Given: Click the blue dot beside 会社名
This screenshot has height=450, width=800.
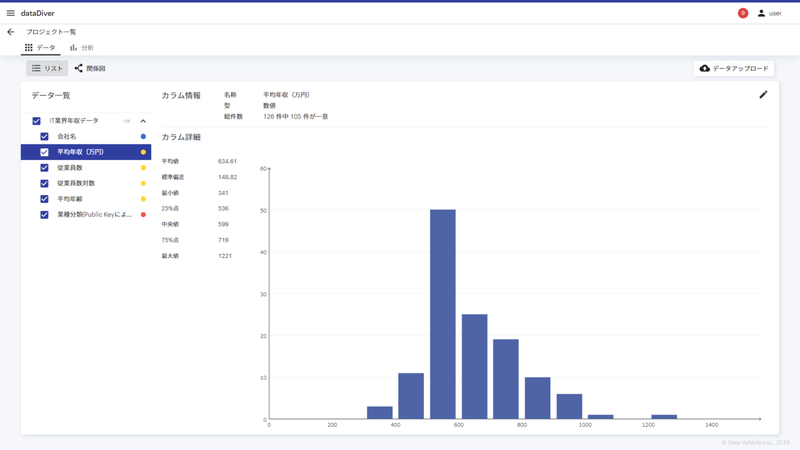Looking at the screenshot, I should coord(143,136).
